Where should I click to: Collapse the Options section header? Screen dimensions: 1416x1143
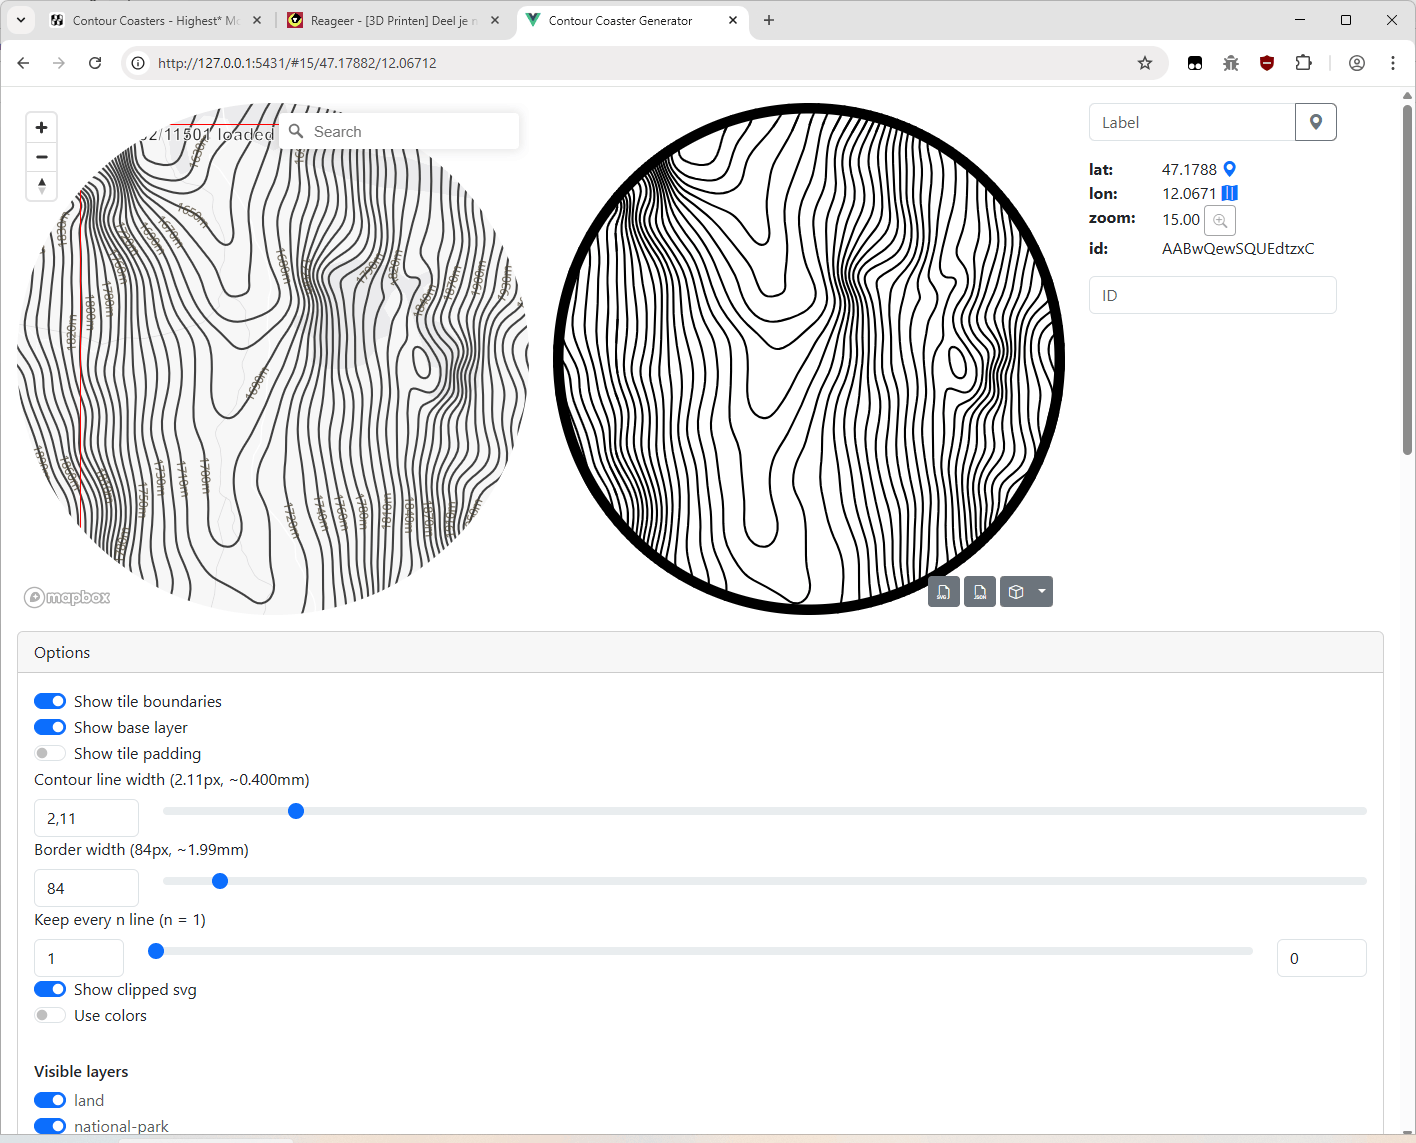(61, 652)
